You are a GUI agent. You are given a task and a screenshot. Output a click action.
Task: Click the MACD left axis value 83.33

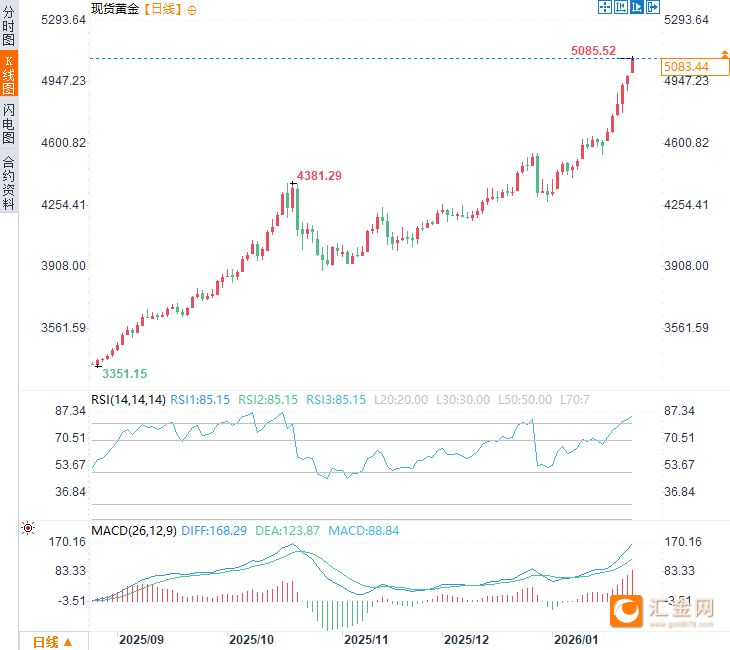[70, 570]
